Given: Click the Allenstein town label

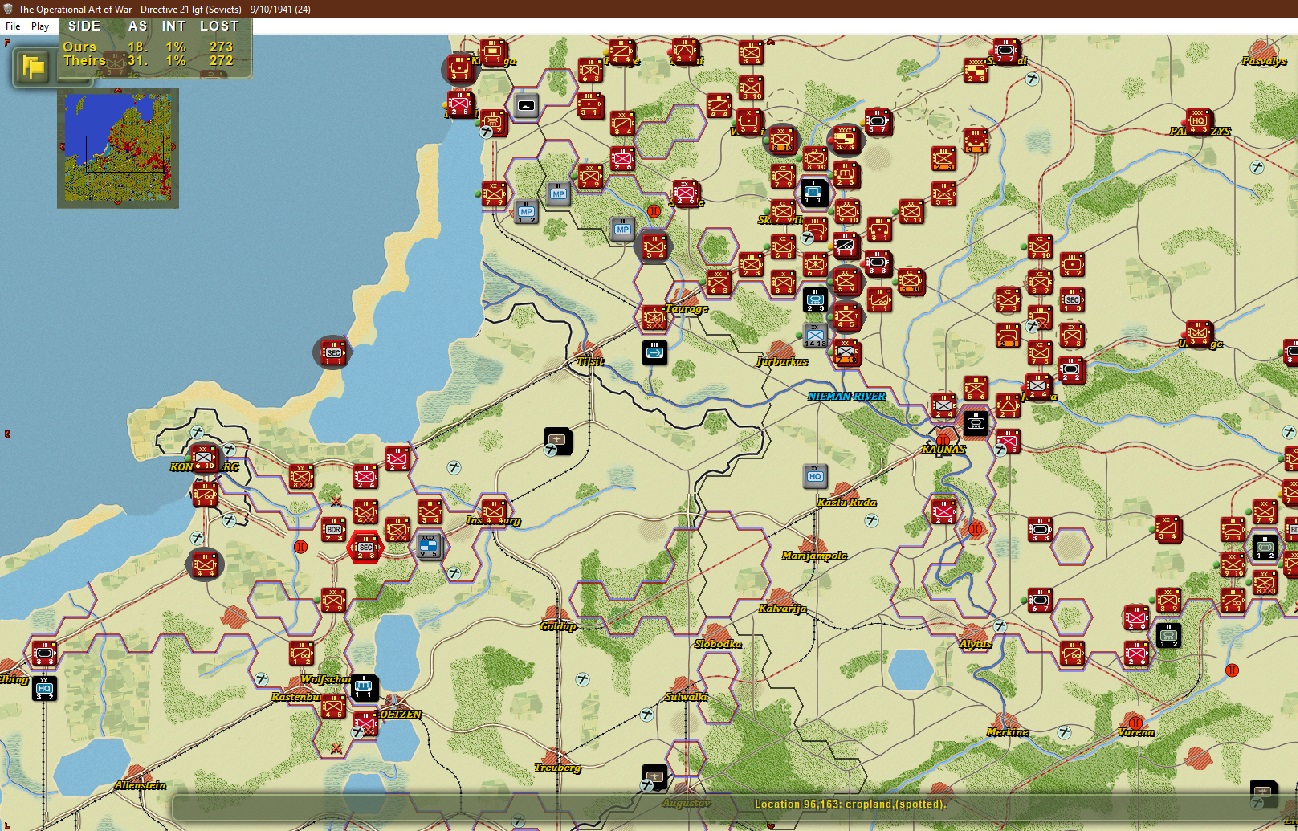Looking at the screenshot, I should click(140, 786).
